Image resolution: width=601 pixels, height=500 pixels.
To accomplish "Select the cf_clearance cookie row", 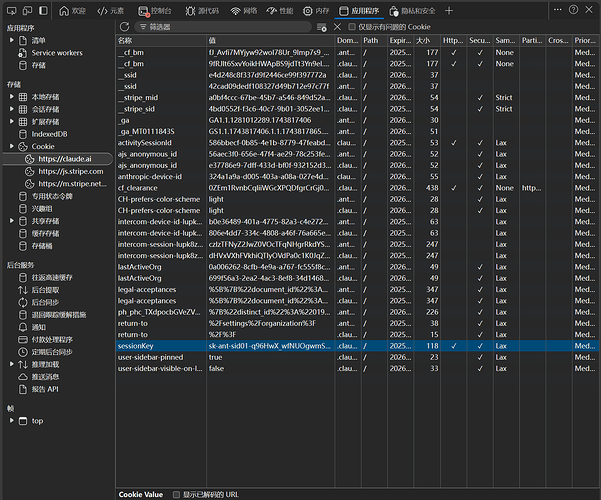I will (357, 188).
